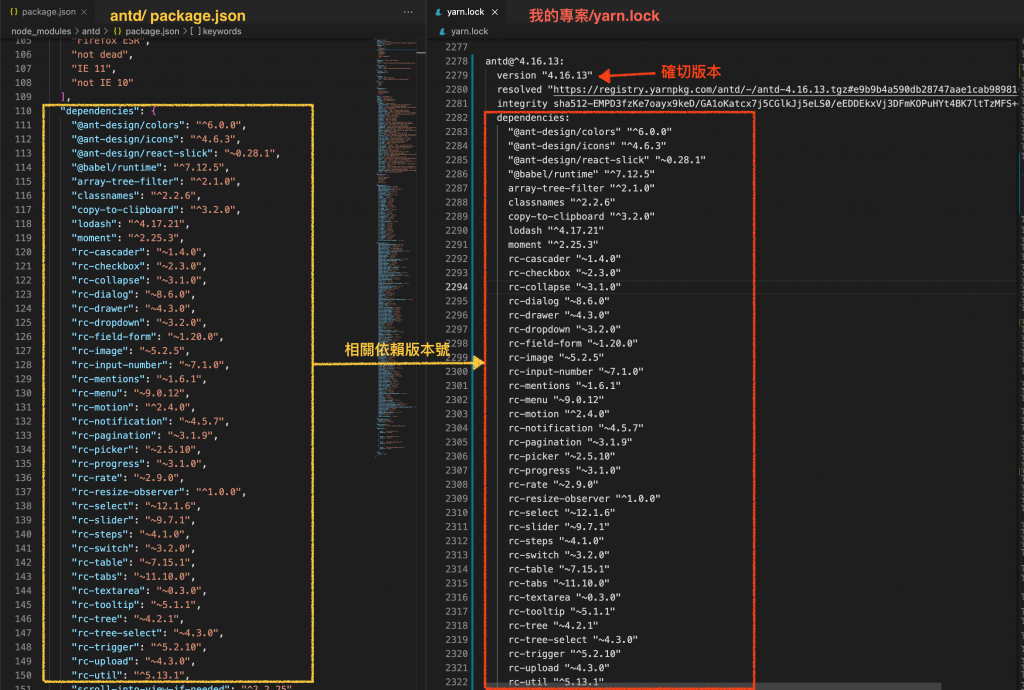Click rc-collapse "~3.1.0" in yarn.lock
The image size is (1024, 690).
[564, 287]
